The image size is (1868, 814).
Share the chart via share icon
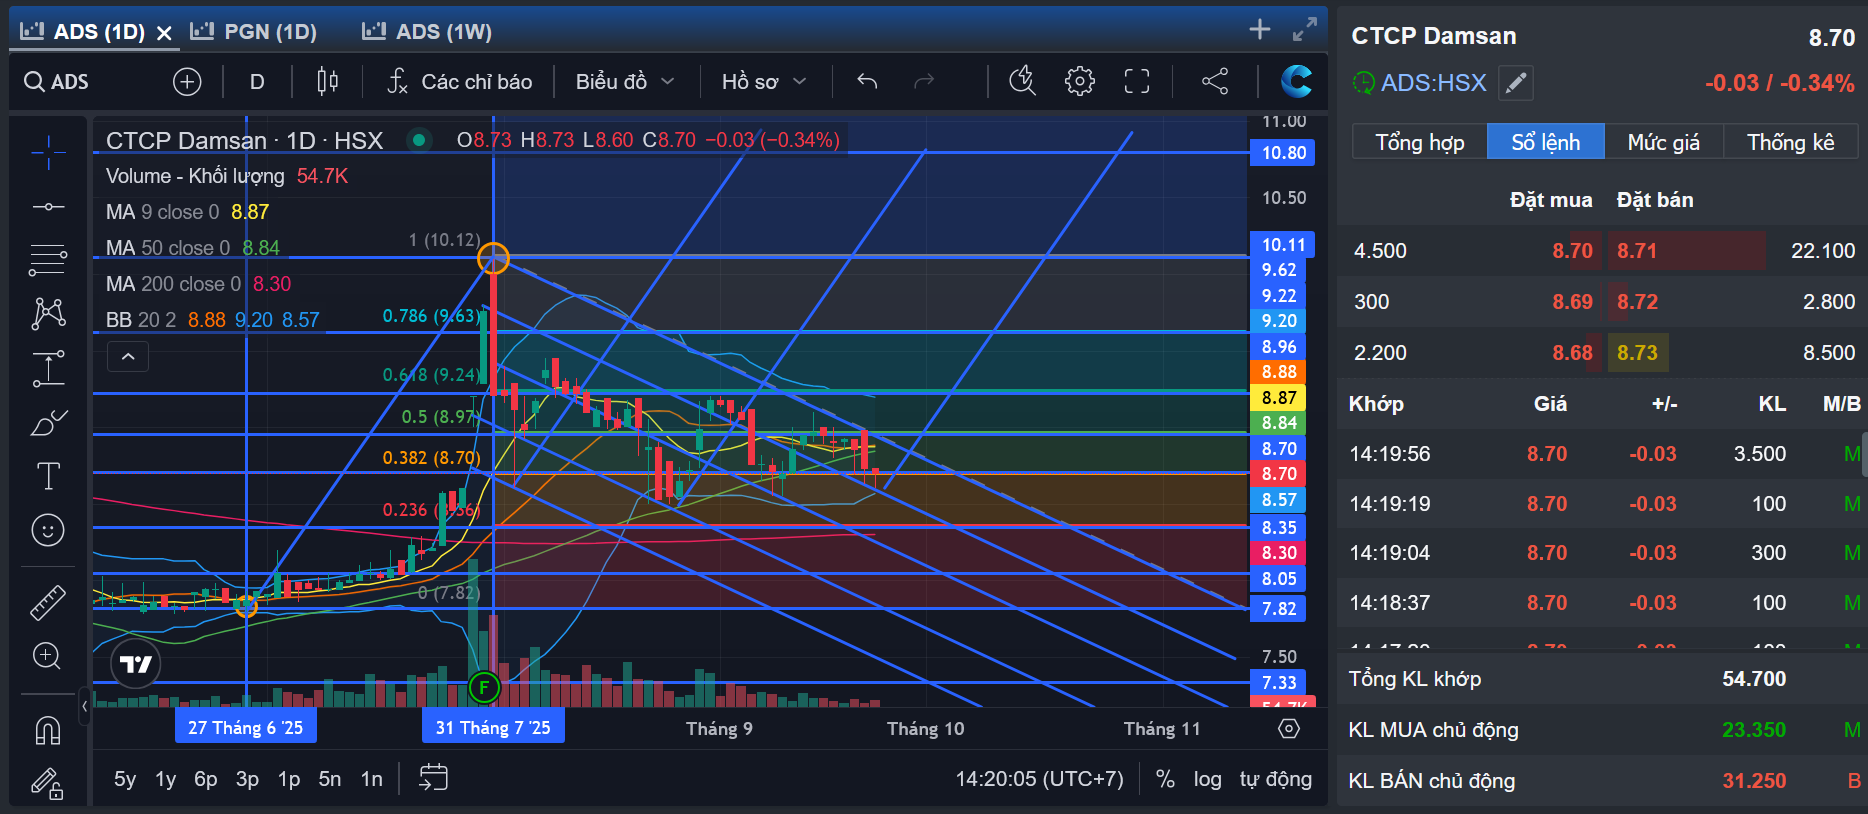coord(1215,81)
